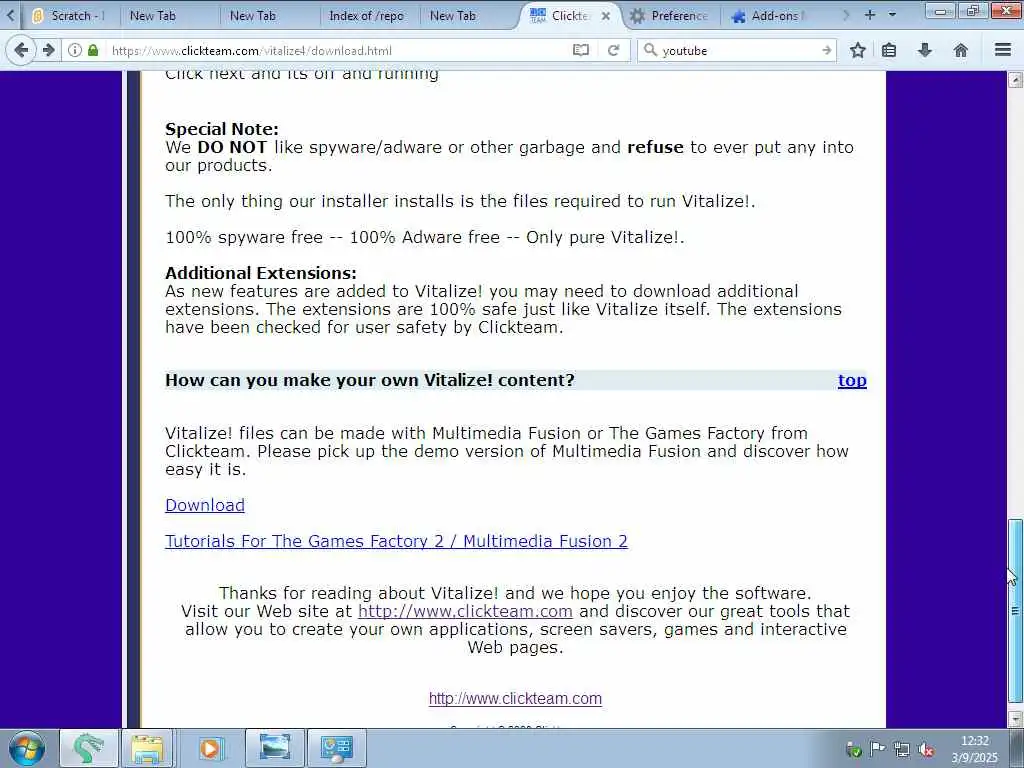Switch to the Add-ons tab
Image resolution: width=1024 pixels, height=768 pixels.
tap(769, 16)
